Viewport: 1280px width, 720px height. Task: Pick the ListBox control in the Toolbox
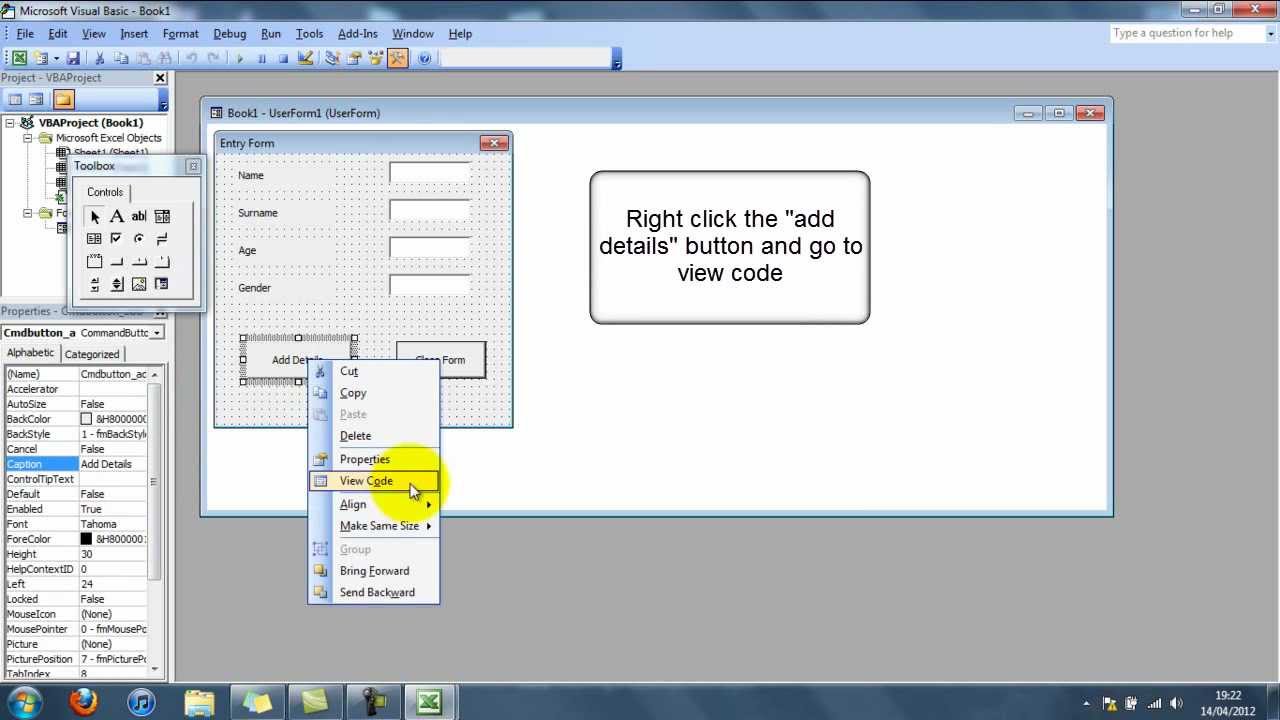pyautogui.click(x=94, y=238)
